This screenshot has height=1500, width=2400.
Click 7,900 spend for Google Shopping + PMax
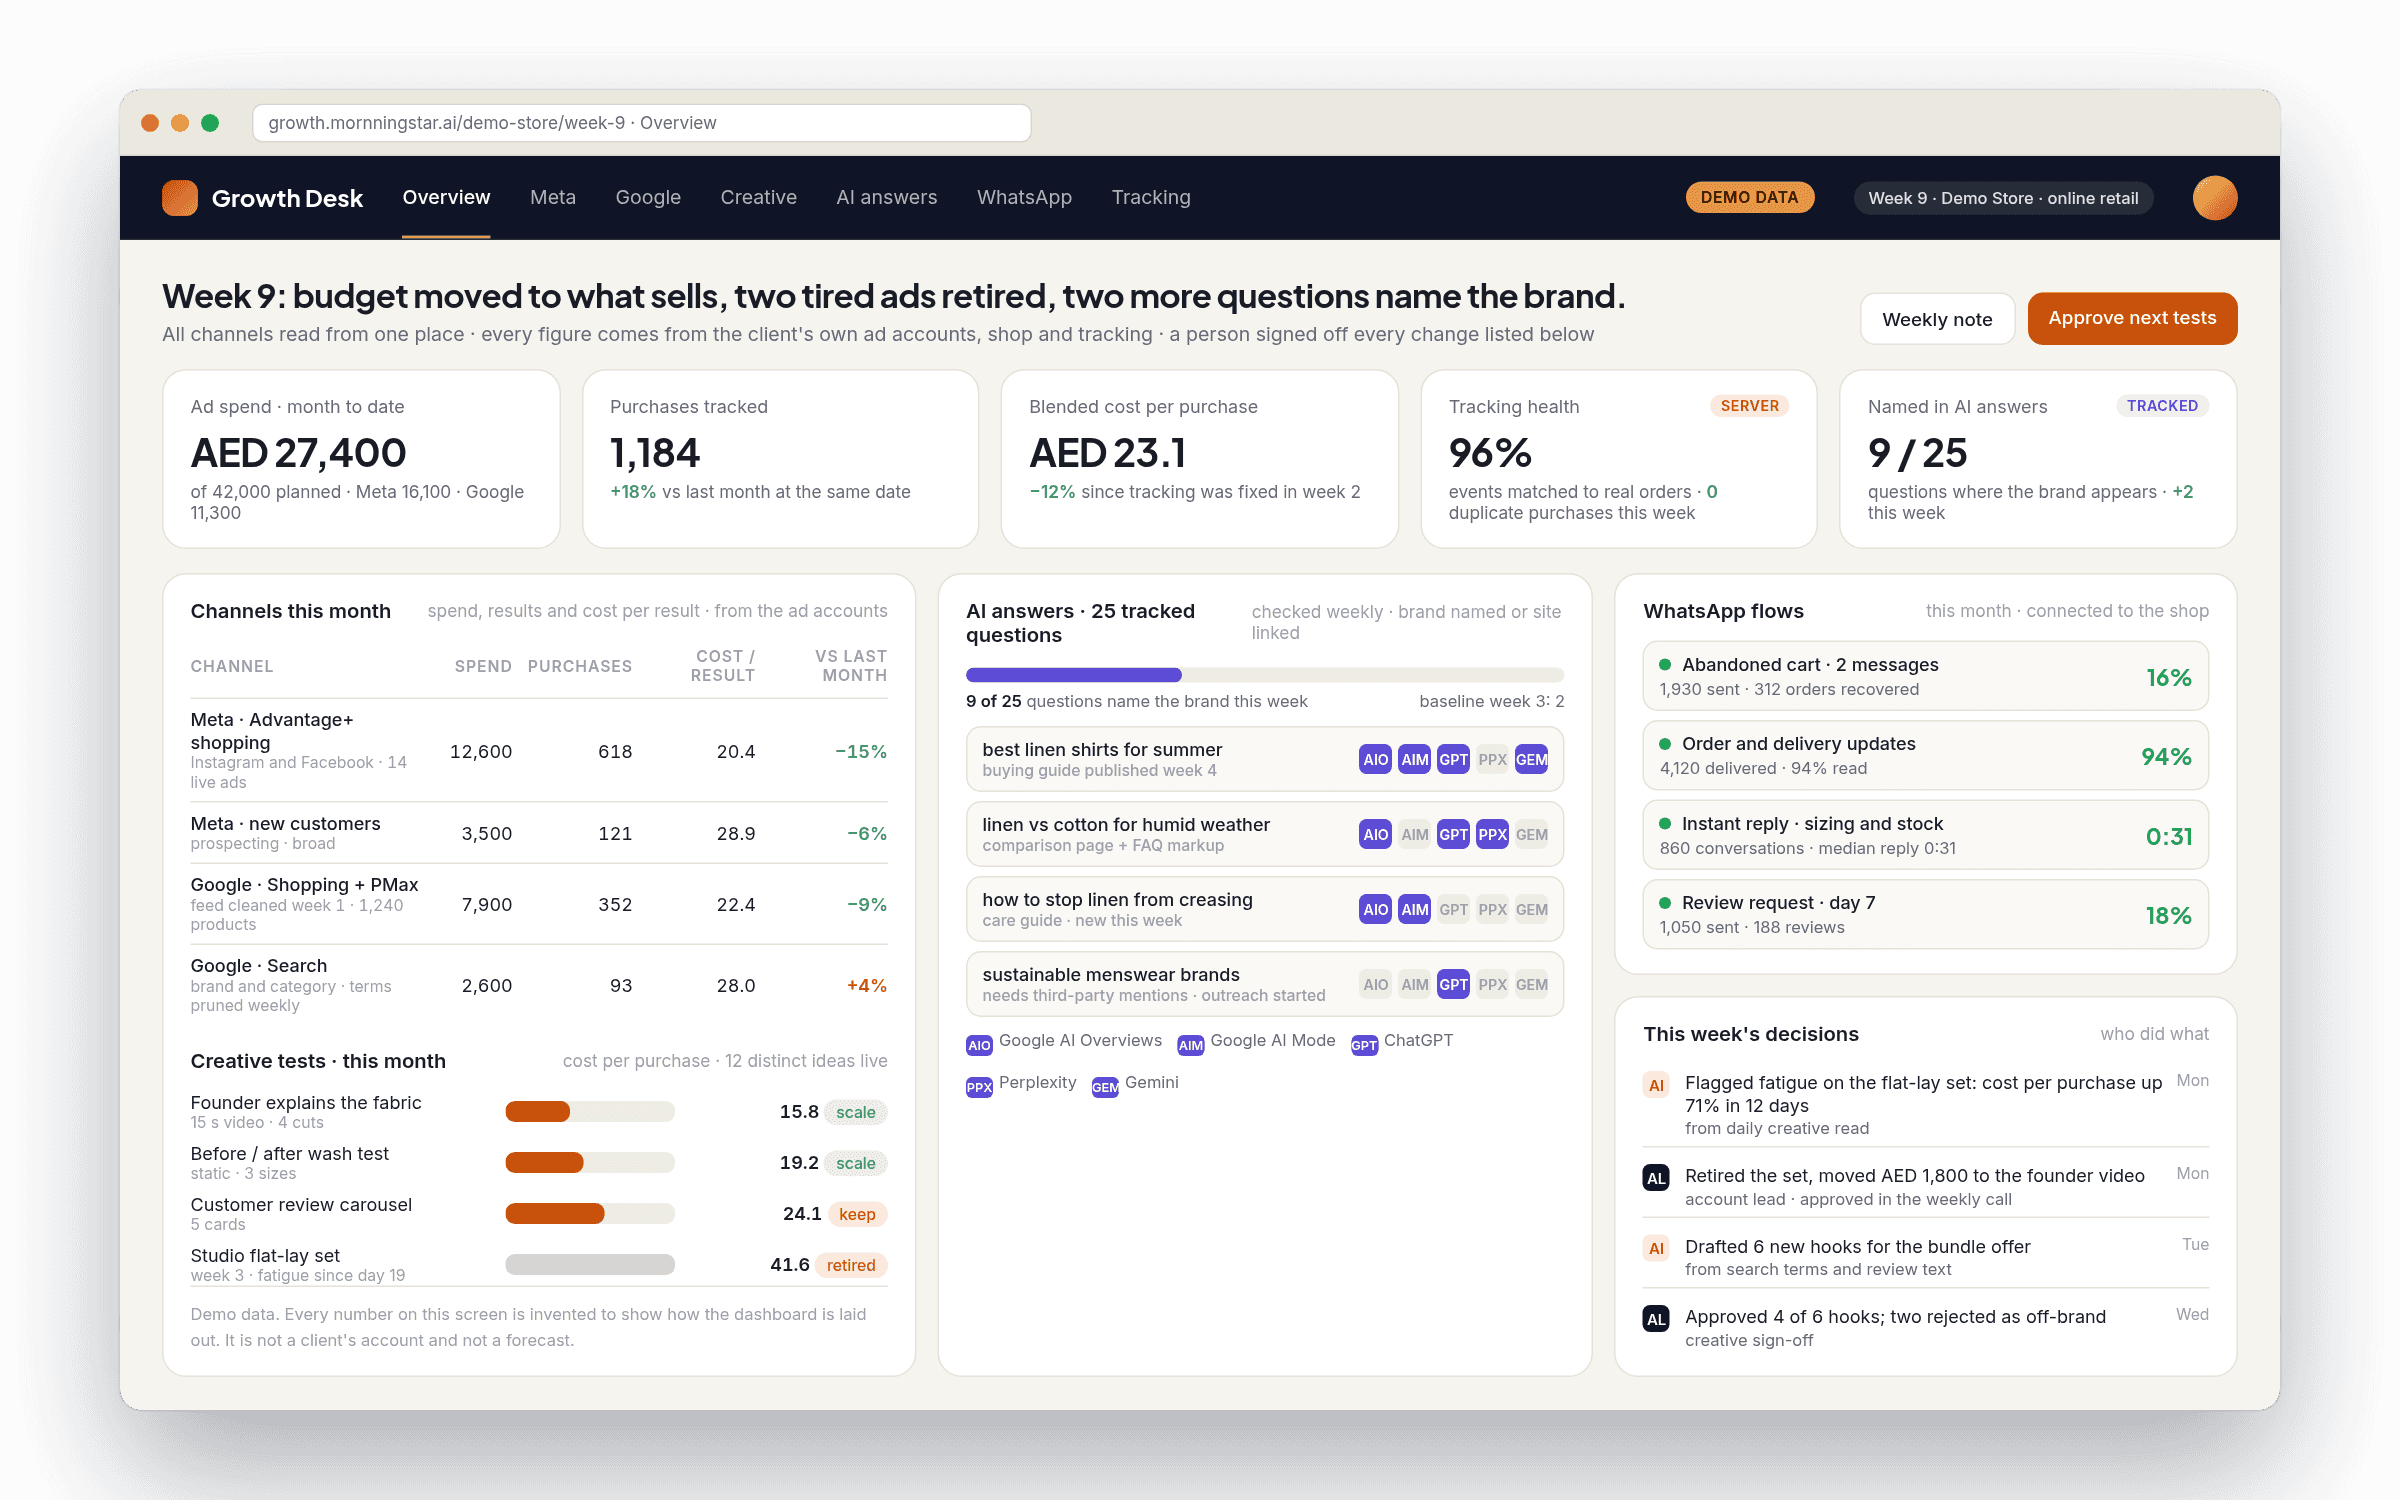[486, 904]
